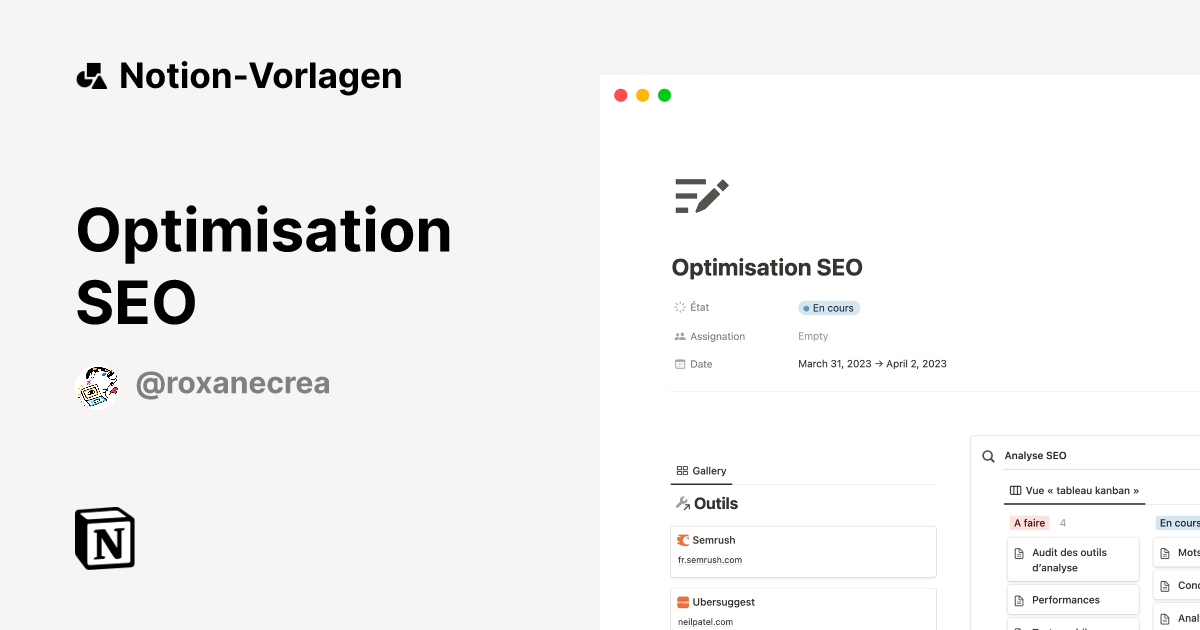Open the En cours status selector
1200x630 pixels.
click(828, 308)
